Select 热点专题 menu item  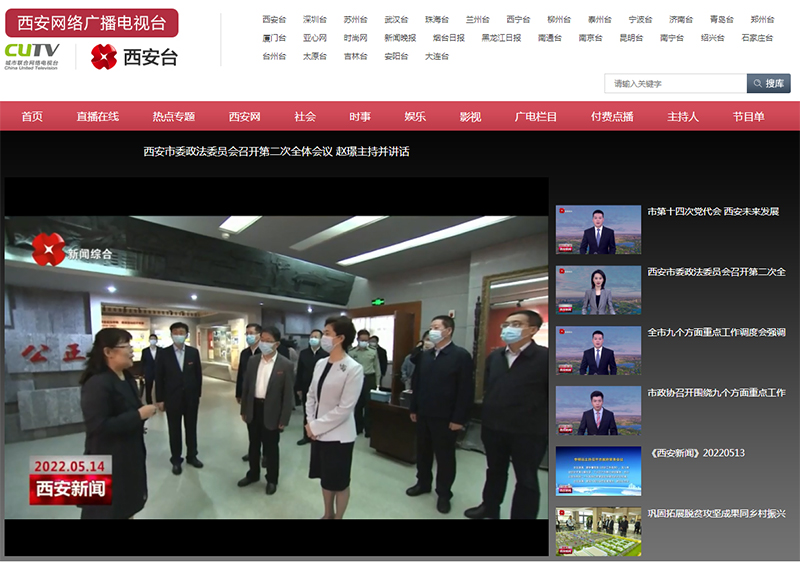(x=174, y=117)
